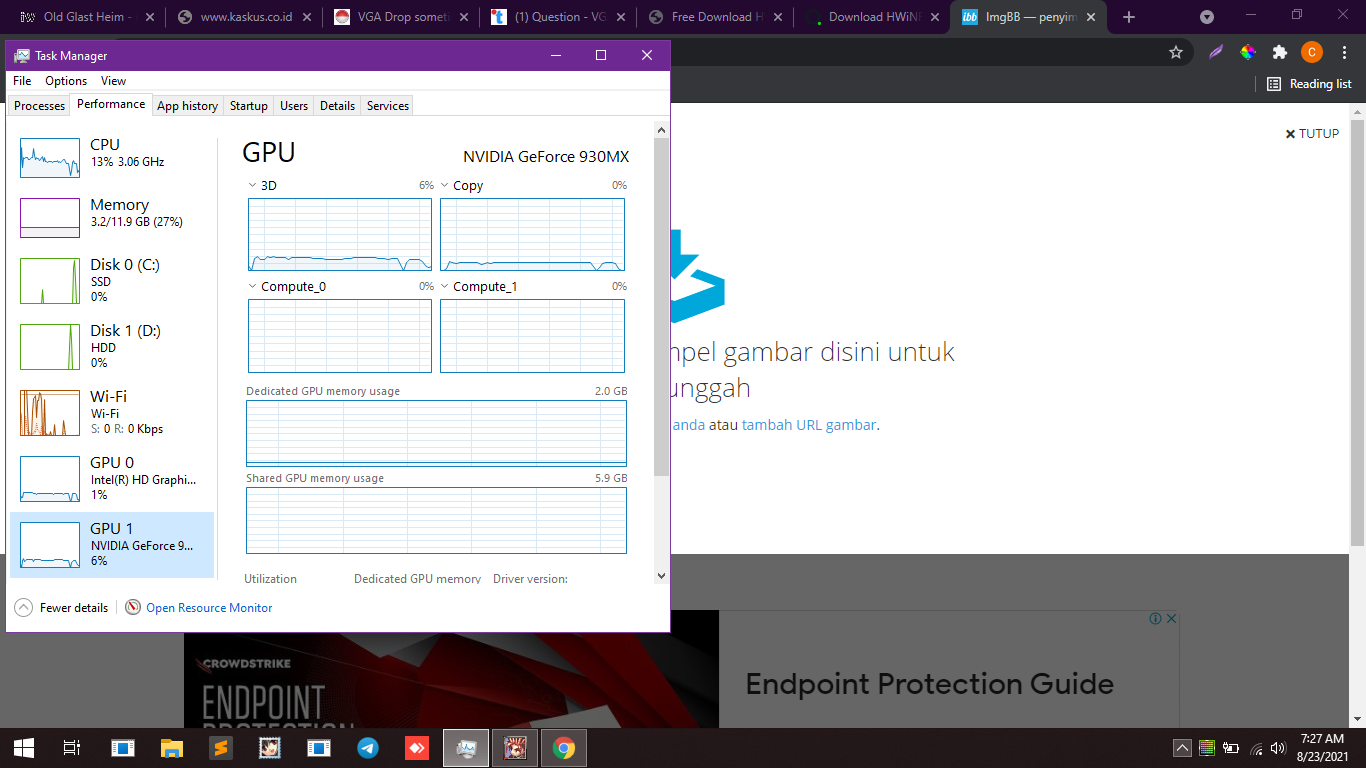Open AnyDesk from the taskbar
The height and width of the screenshot is (768, 1366).
(417, 747)
